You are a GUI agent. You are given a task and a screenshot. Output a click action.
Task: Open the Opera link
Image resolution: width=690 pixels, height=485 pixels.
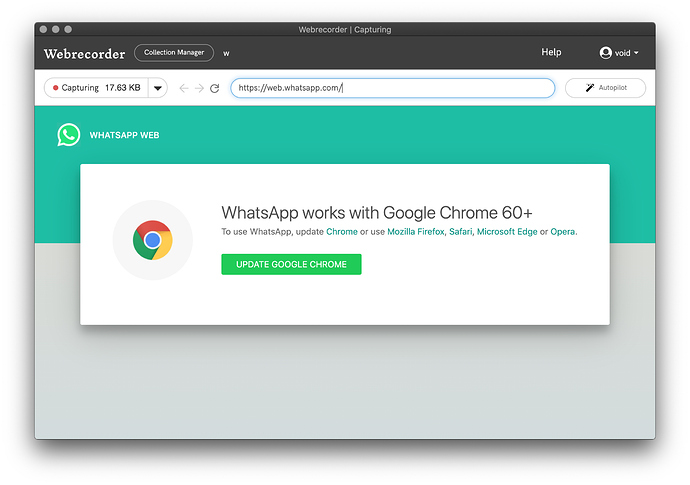click(x=562, y=231)
